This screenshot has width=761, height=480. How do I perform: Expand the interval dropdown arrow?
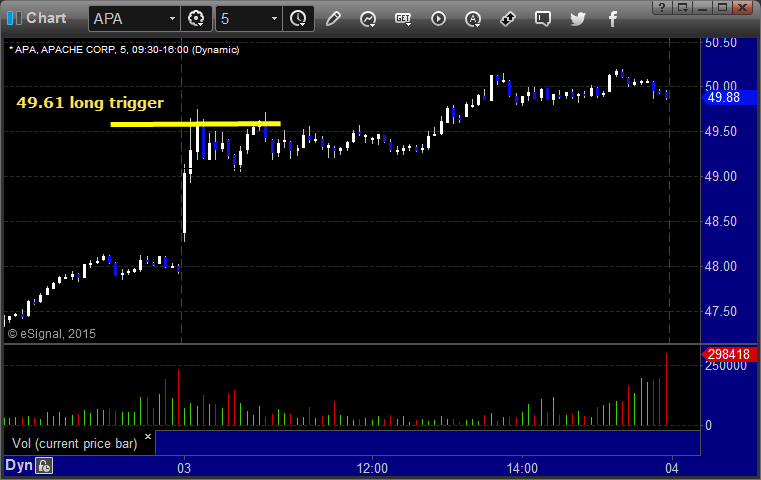274,19
